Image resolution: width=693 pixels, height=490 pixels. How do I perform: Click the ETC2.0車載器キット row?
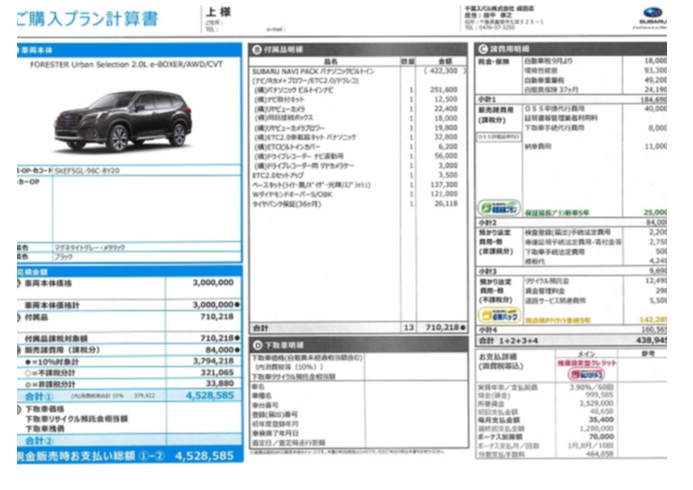point(358,137)
